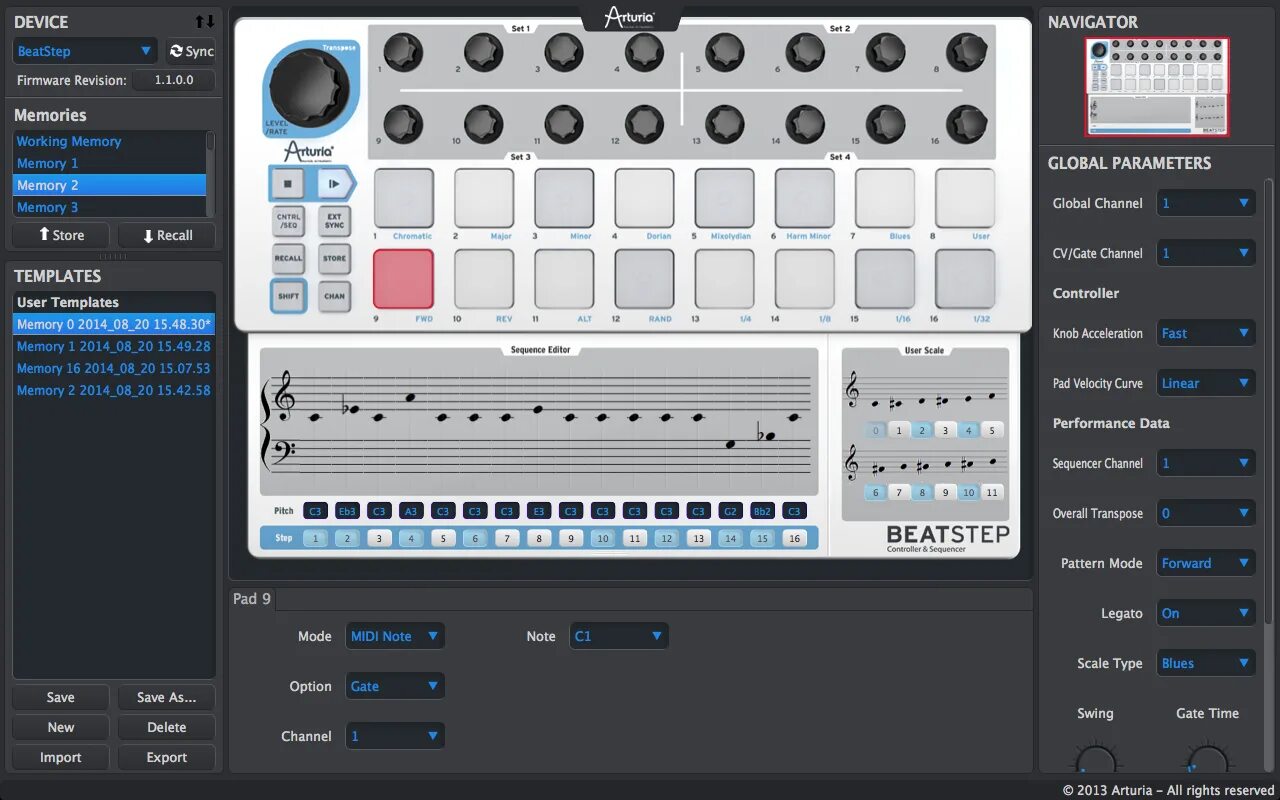Toggle user scale note 0
The image size is (1280, 800).
pyautogui.click(x=876, y=430)
